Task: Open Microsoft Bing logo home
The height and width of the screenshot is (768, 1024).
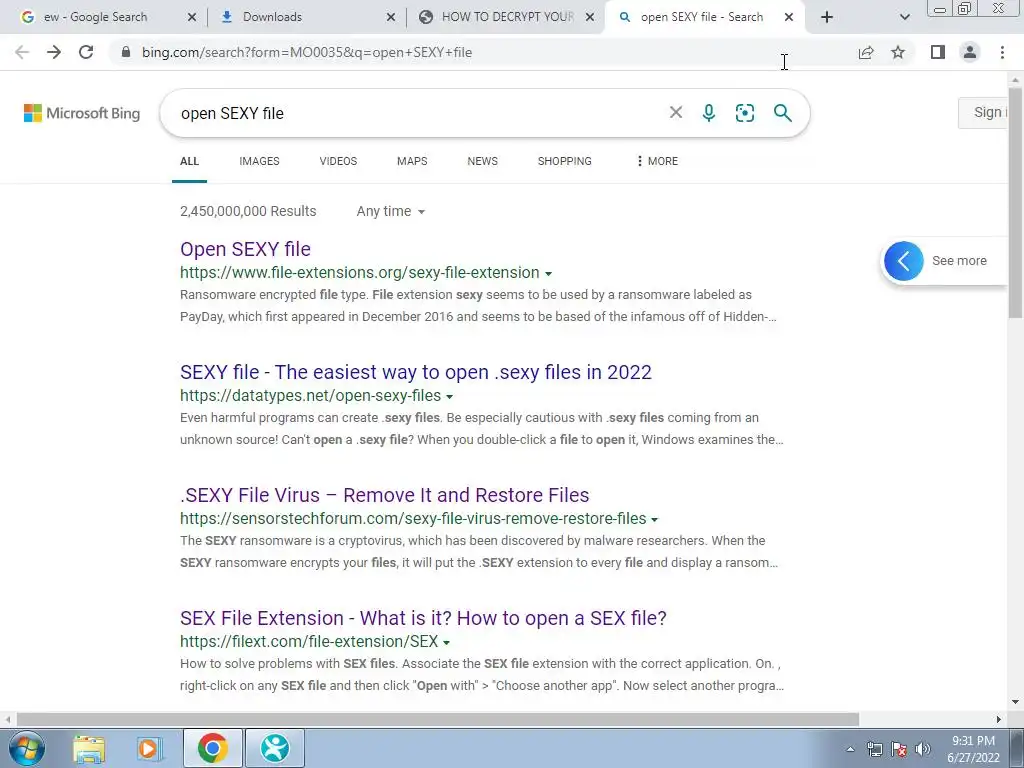Action: coord(82,113)
